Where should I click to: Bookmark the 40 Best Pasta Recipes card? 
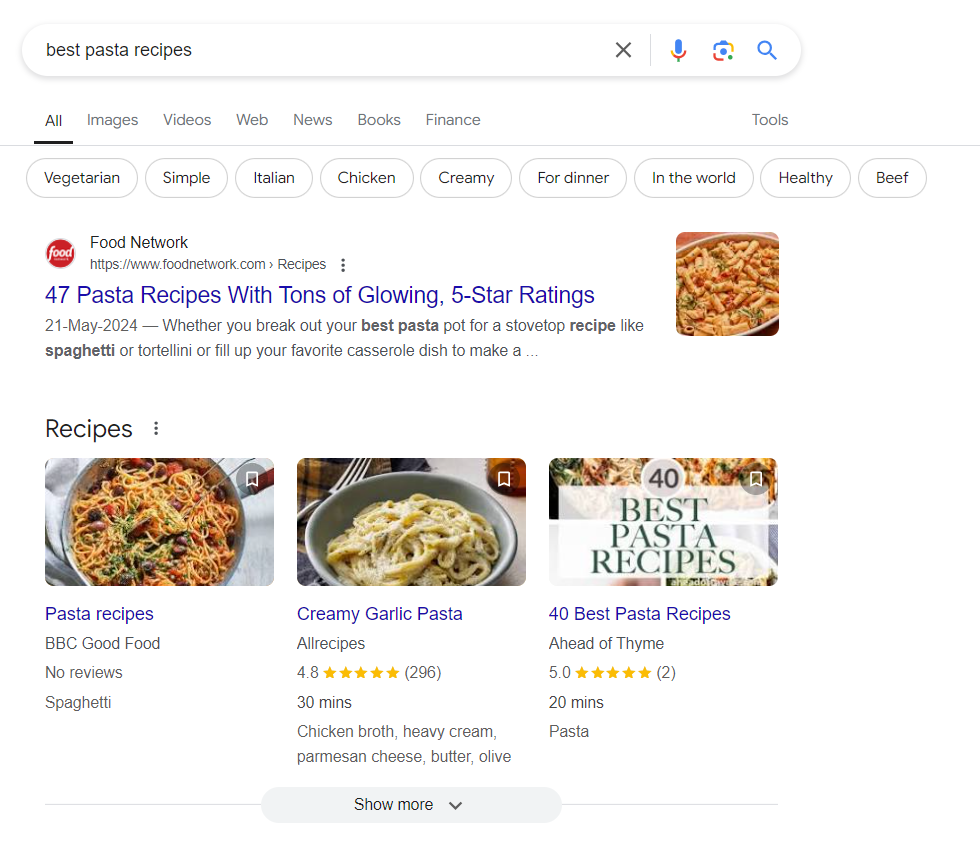pos(756,479)
